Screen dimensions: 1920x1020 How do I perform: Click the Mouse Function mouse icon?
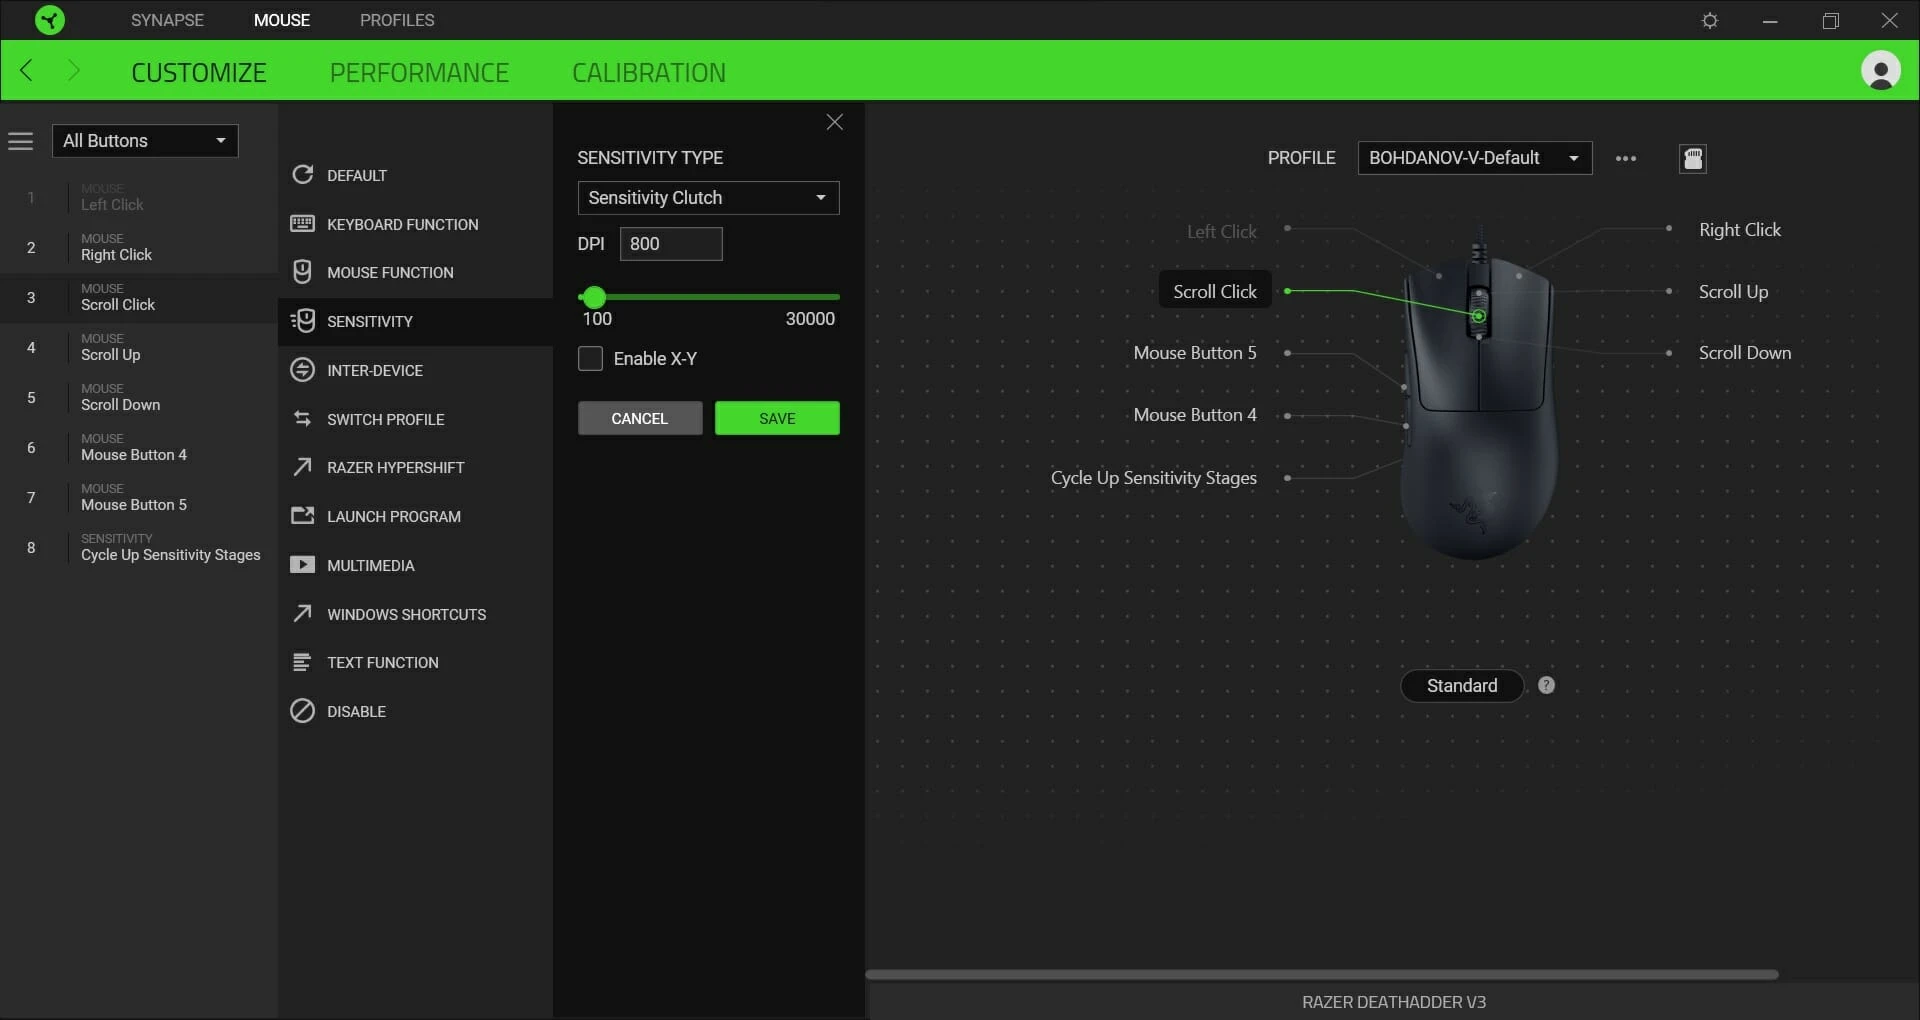pyautogui.click(x=302, y=272)
